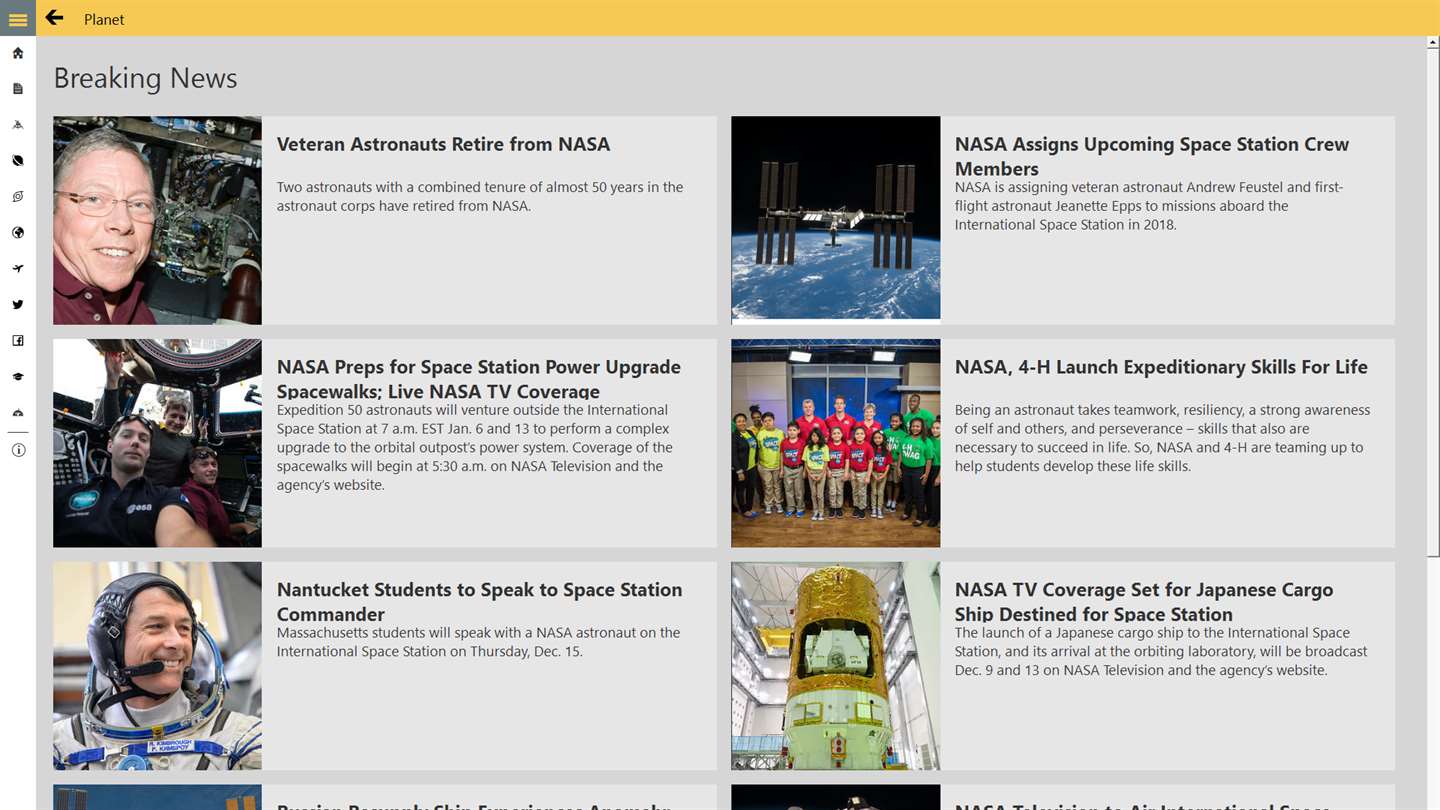Click 'Massachusetts students will speak' description
The image size is (1440, 810).
(478, 642)
